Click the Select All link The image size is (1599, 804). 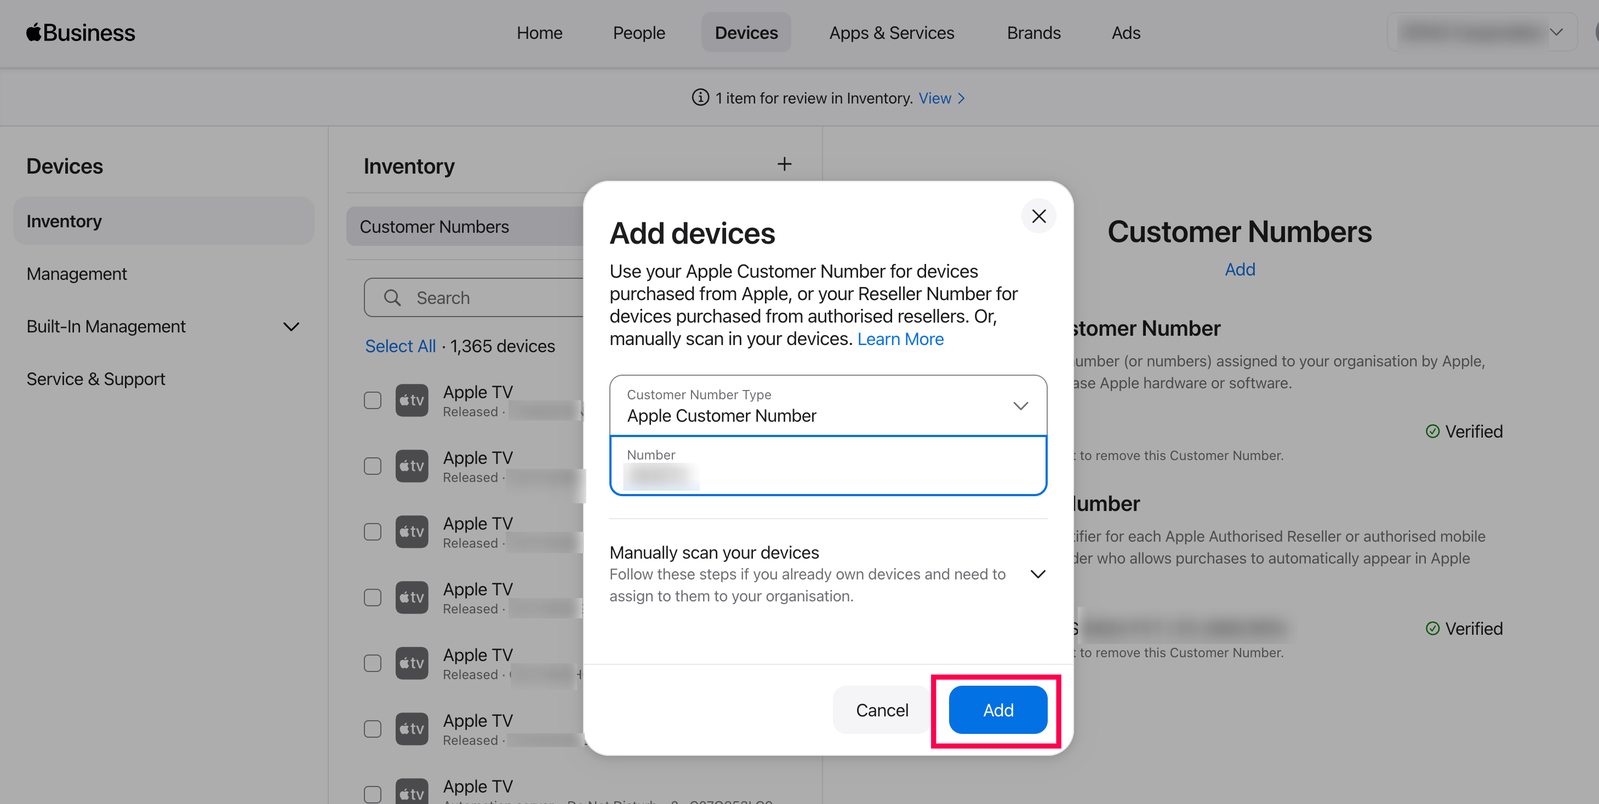(x=400, y=346)
